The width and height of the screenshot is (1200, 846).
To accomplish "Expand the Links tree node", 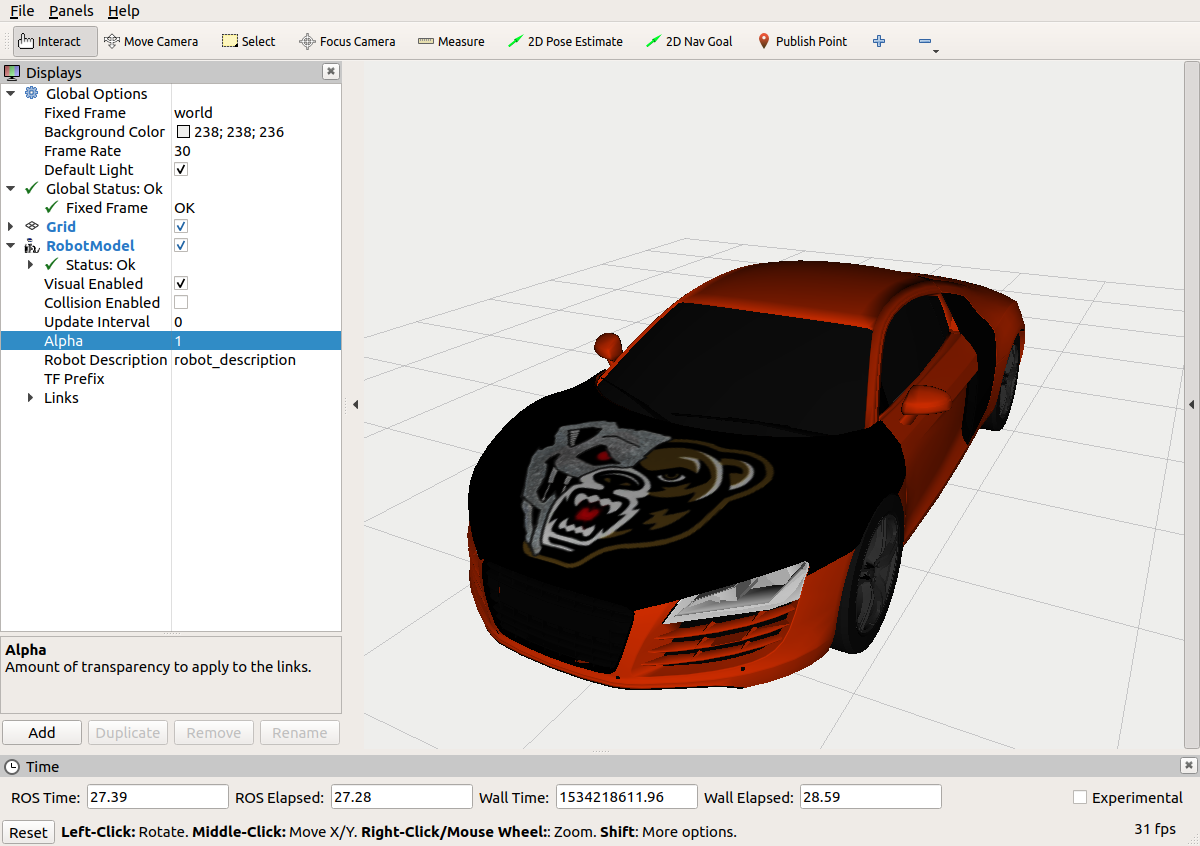I will pyautogui.click(x=31, y=397).
